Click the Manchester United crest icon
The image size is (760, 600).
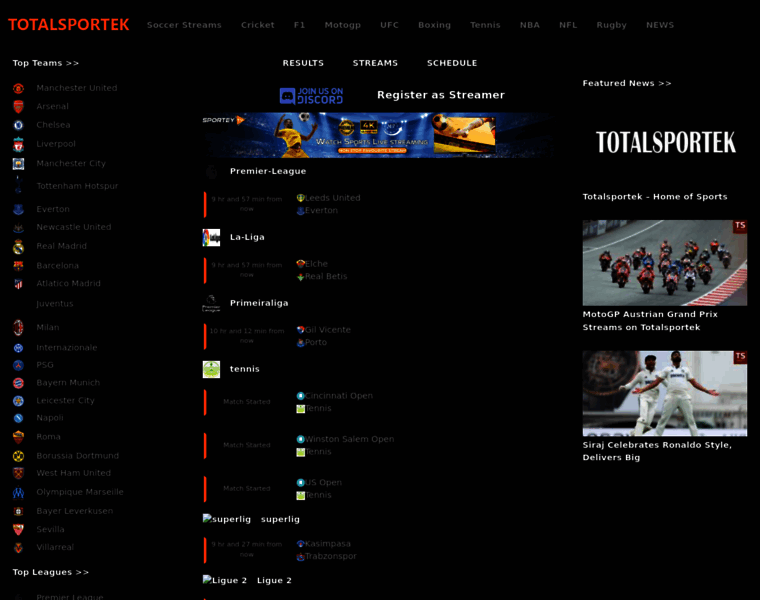18,88
